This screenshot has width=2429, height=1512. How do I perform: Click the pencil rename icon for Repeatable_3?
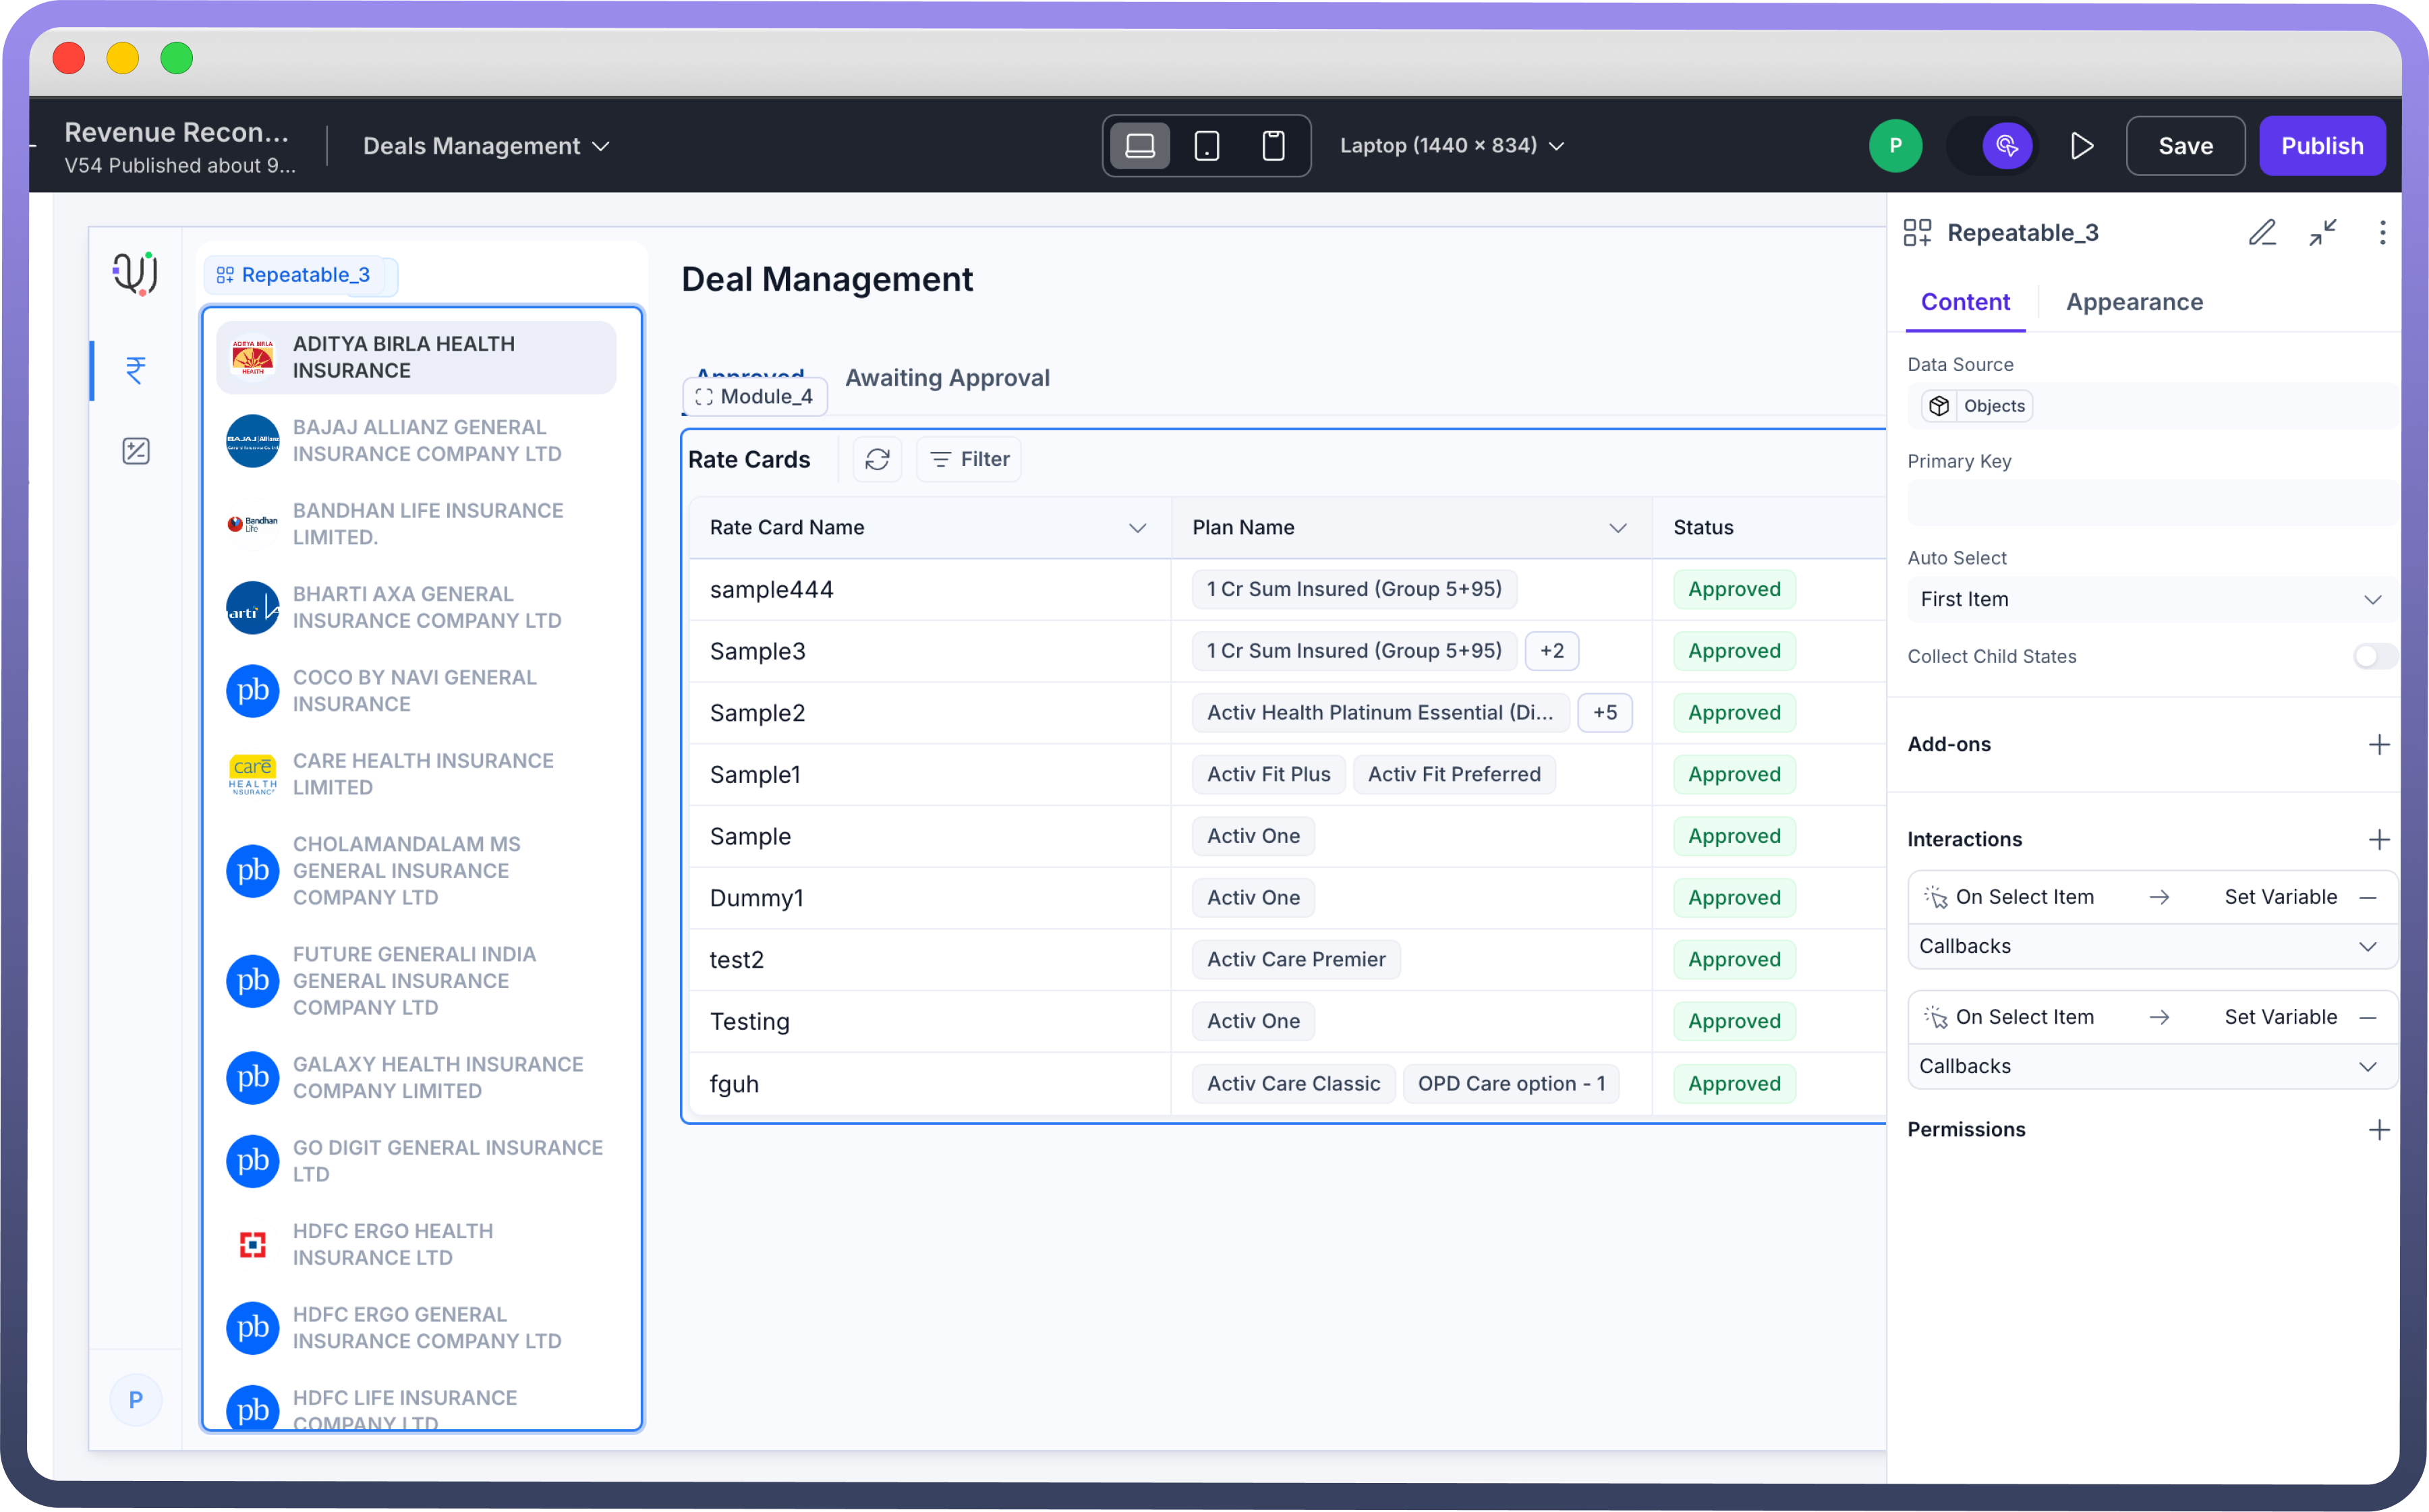2262,233
